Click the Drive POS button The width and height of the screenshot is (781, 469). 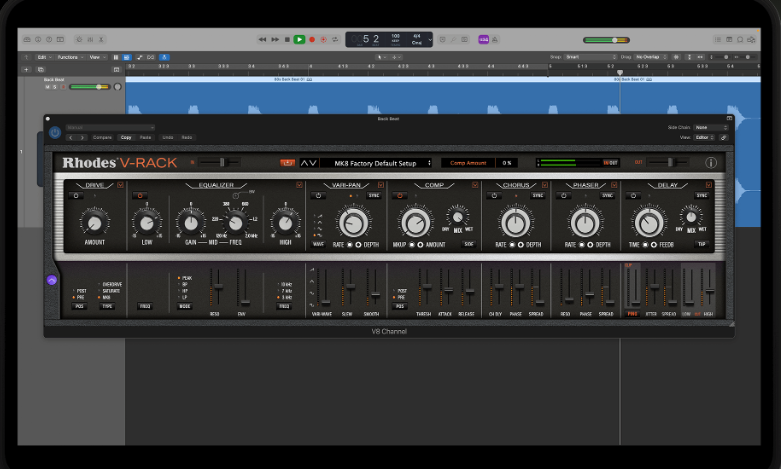click(79, 306)
